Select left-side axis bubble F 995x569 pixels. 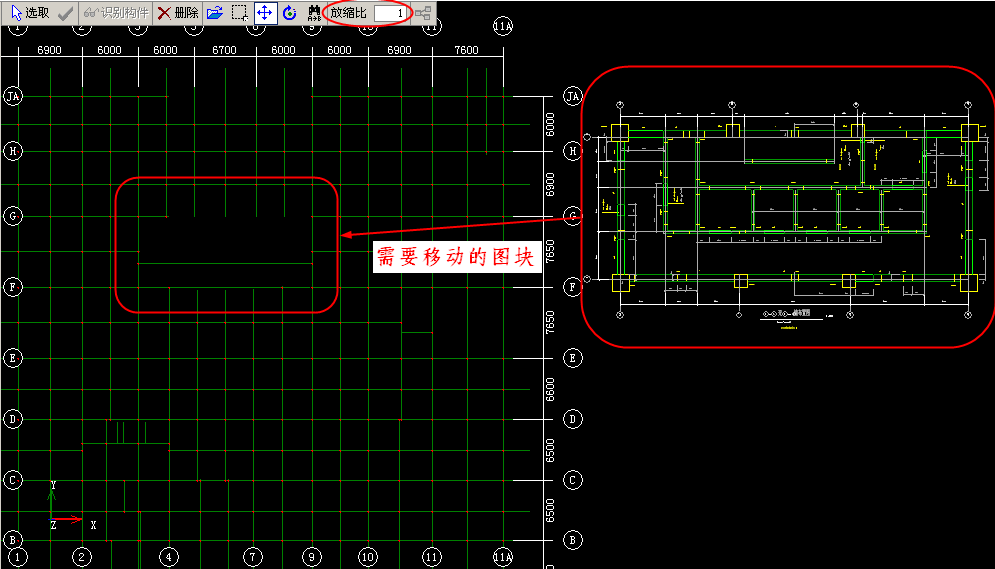13,287
